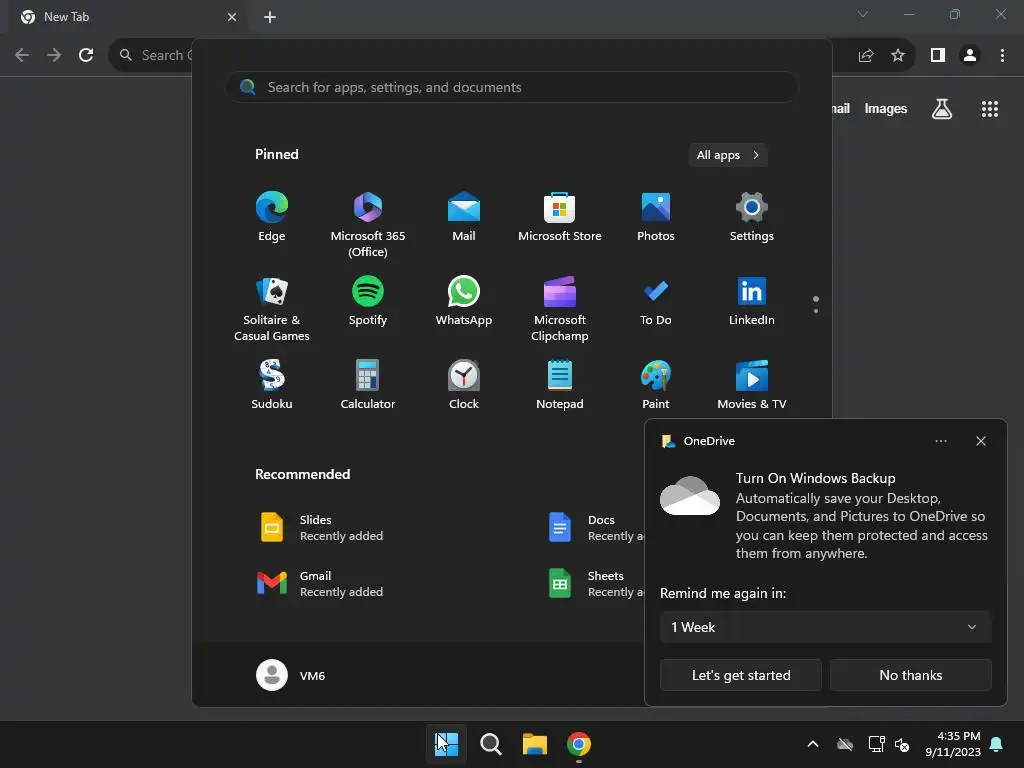Open the VM6 user account menu
Screen dimensions: 1024x768
(291, 675)
